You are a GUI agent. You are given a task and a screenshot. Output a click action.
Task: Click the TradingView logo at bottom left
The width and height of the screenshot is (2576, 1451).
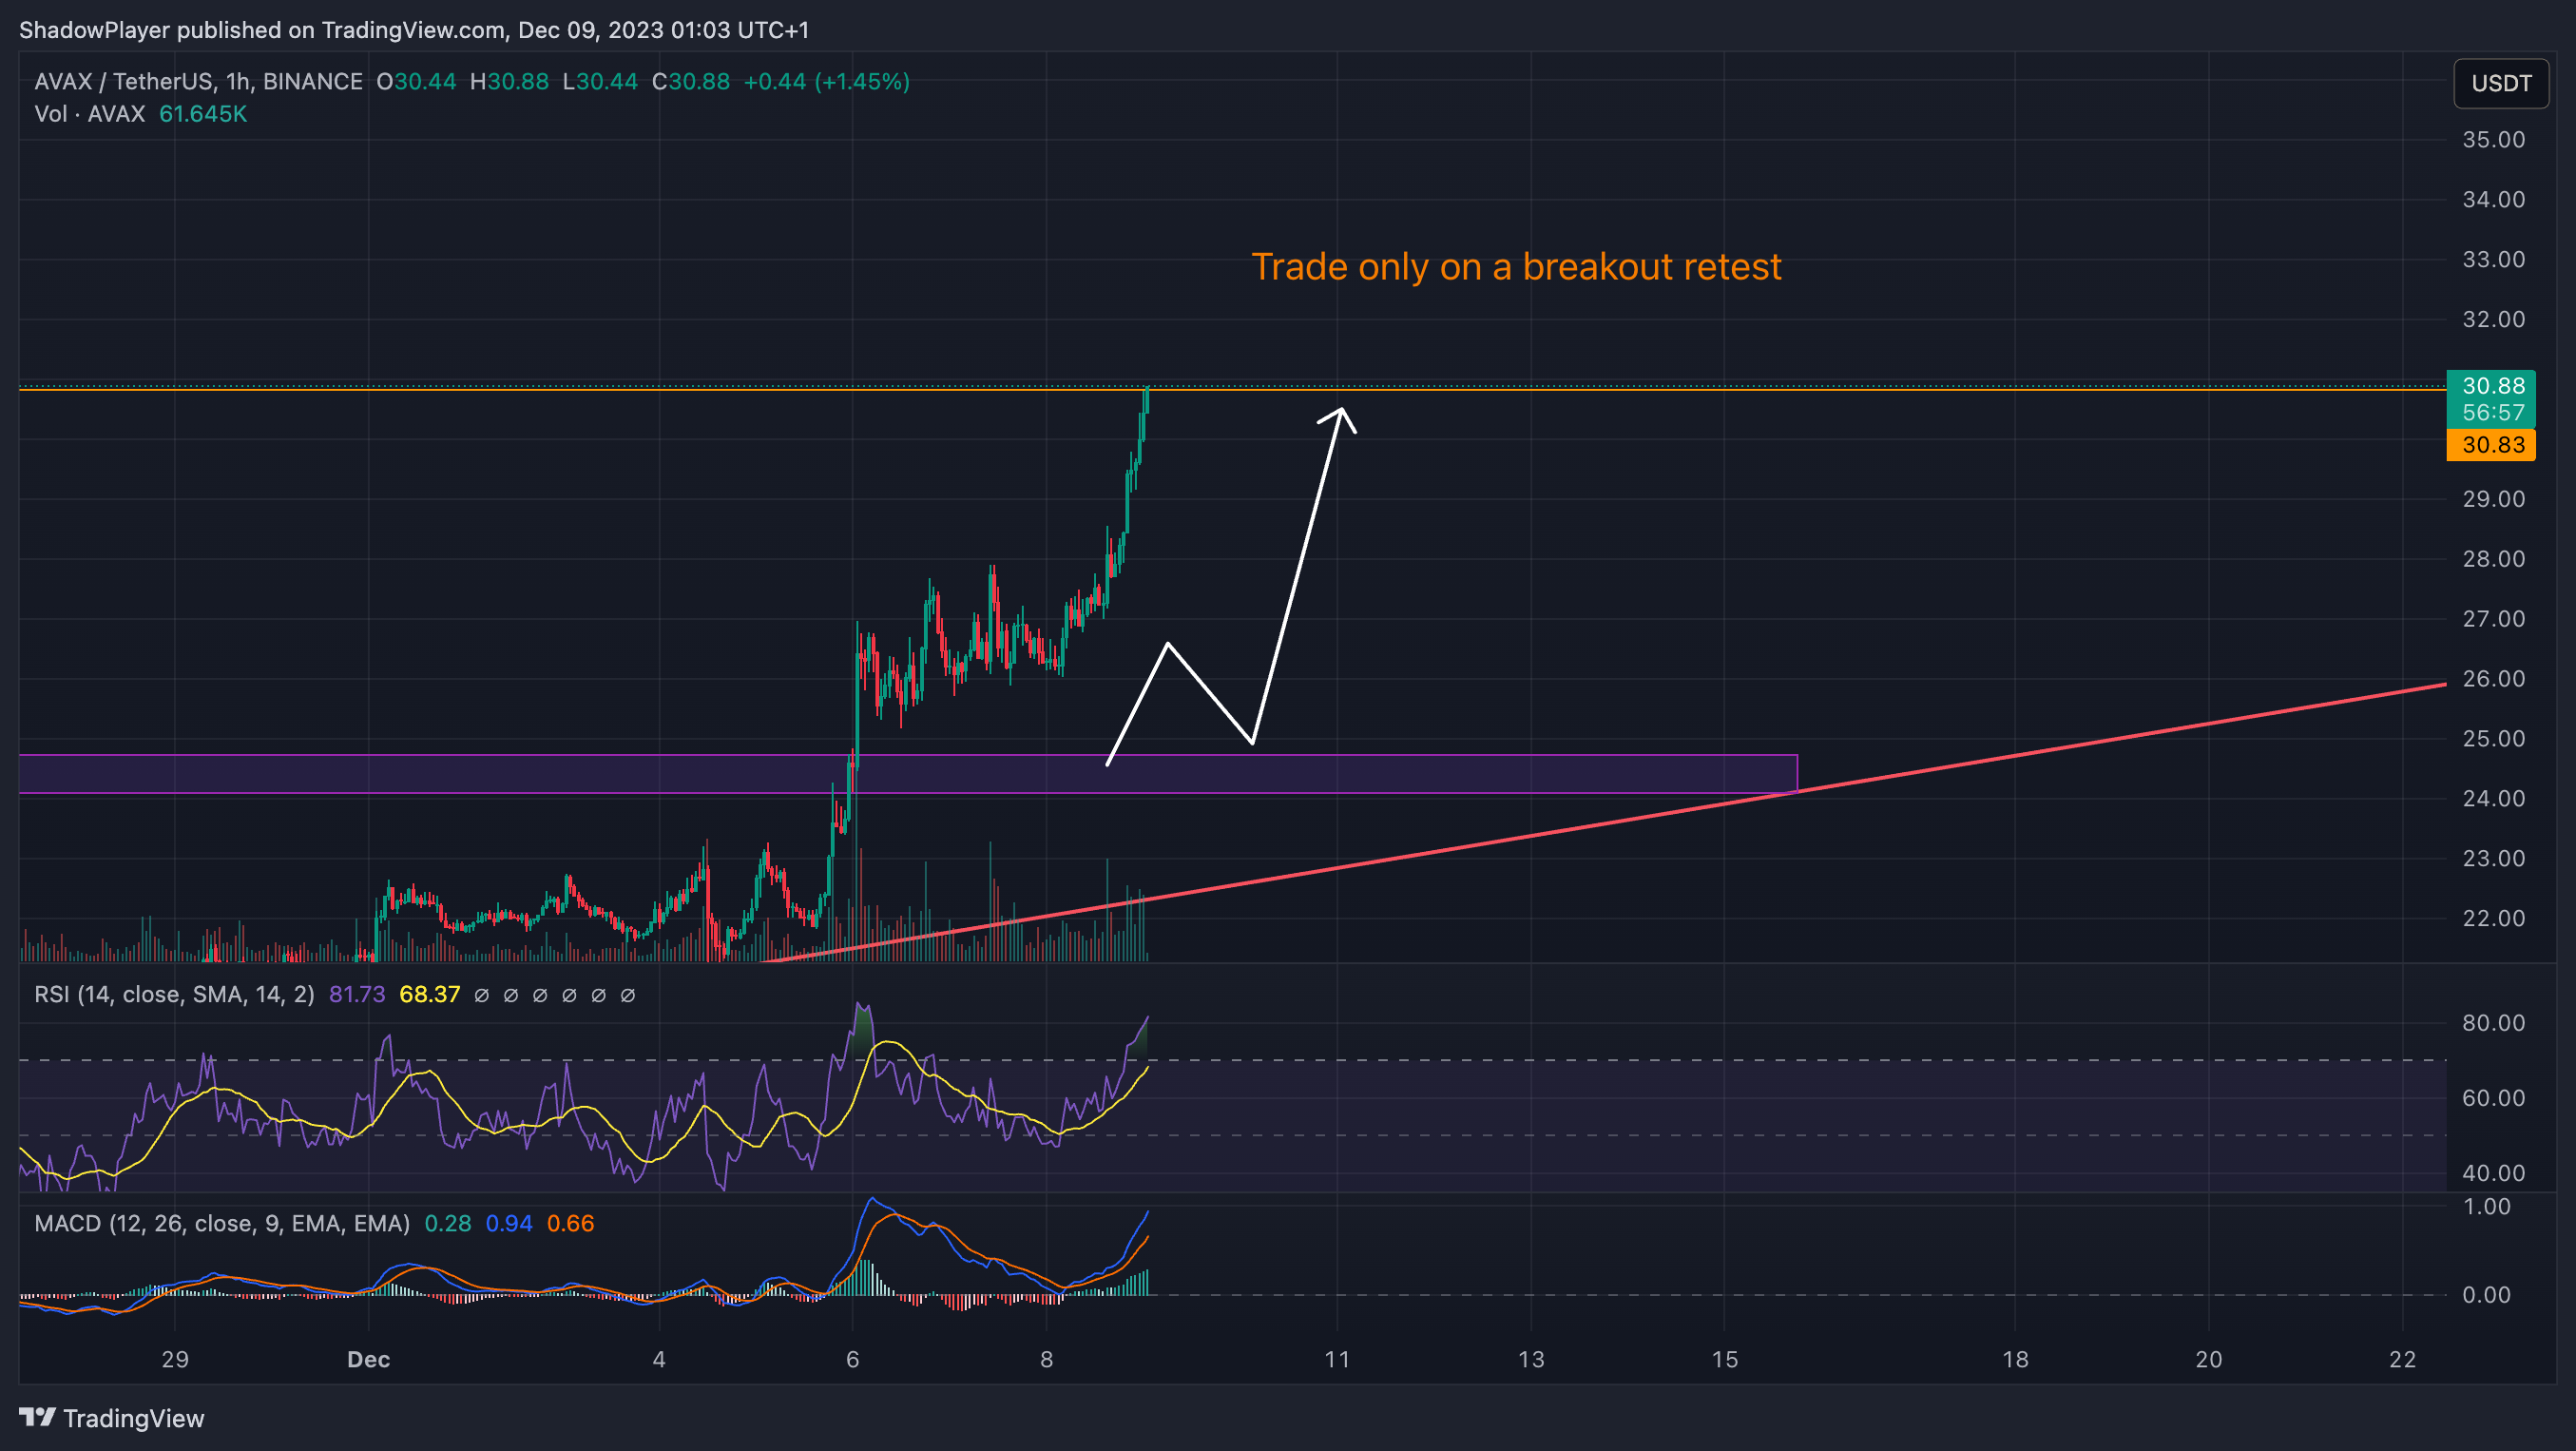[112, 1417]
